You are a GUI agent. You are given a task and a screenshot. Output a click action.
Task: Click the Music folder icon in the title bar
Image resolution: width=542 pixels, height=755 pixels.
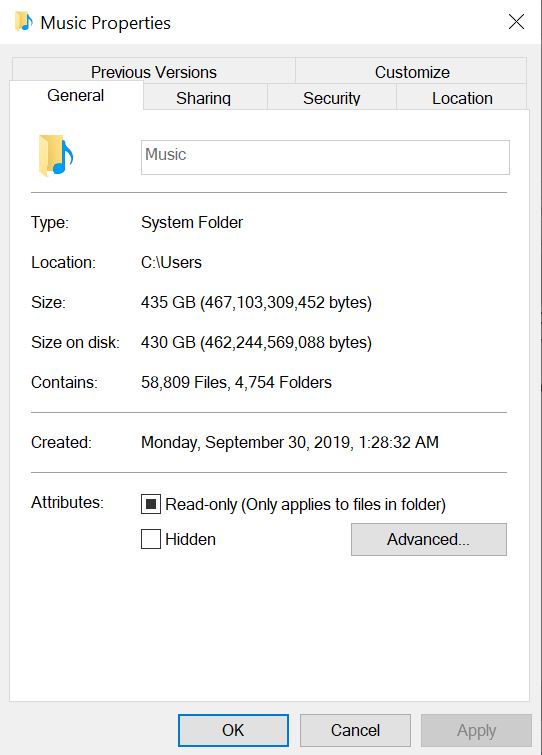pos(24,22)
